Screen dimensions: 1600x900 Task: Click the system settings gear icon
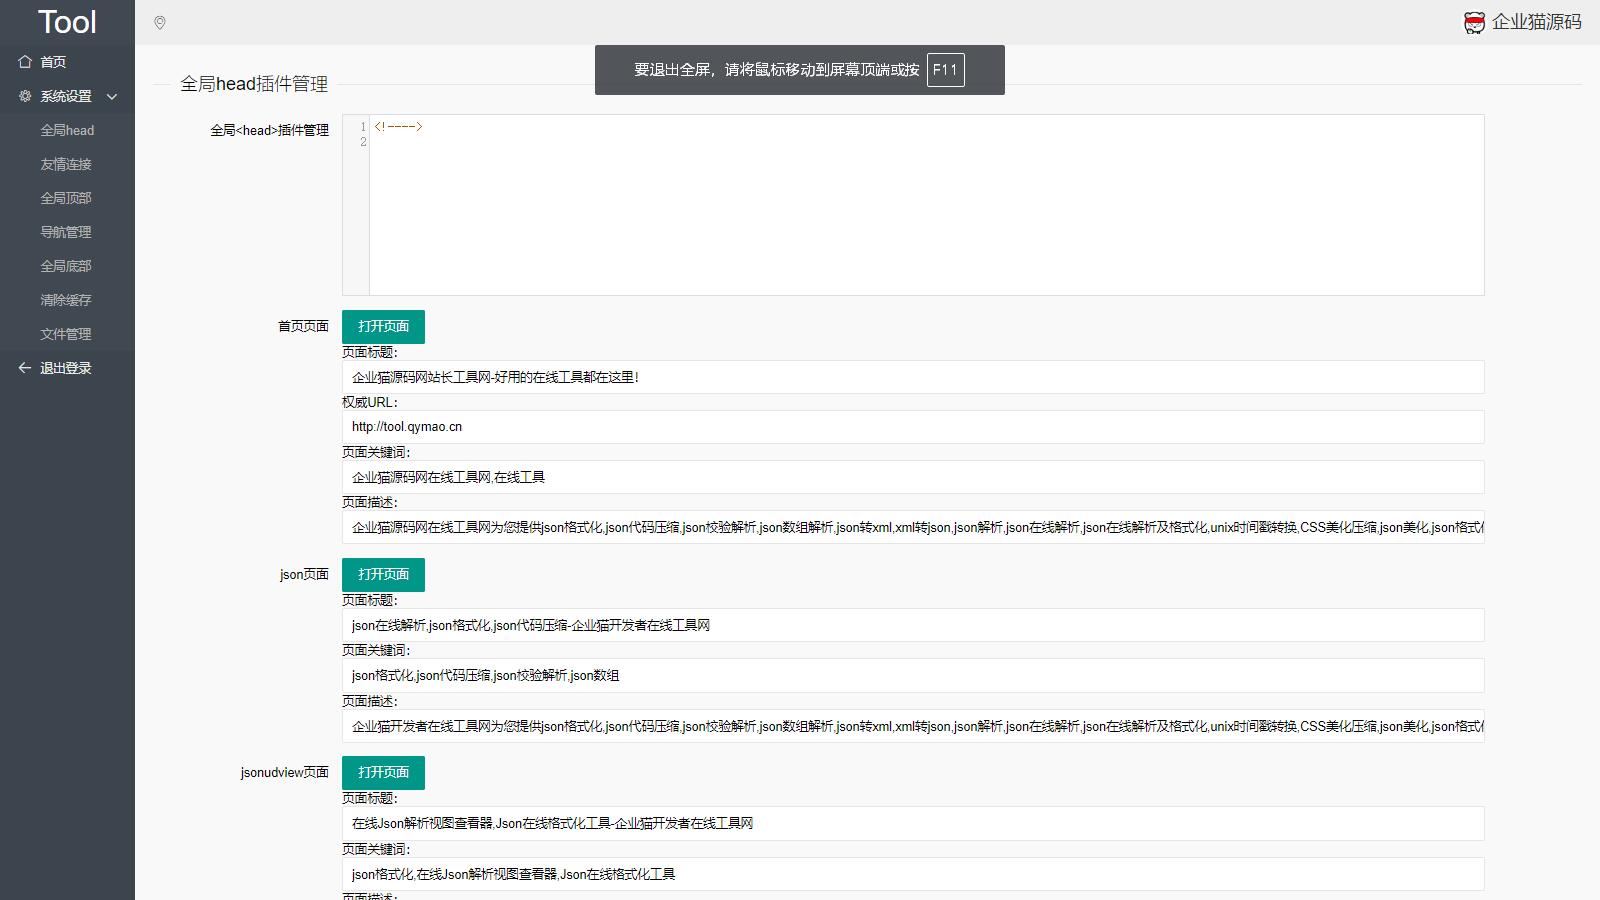(x=25, y=96)
